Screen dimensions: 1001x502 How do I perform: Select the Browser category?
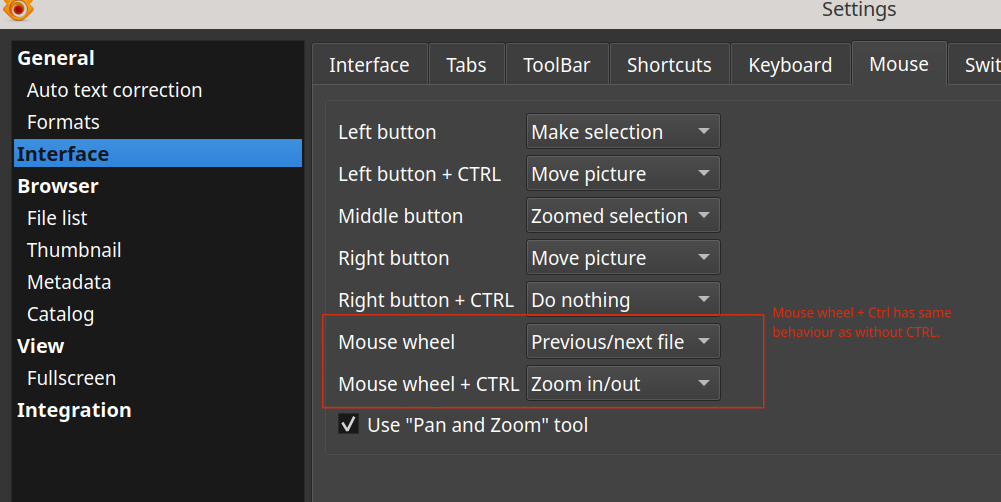pyautogui.click(x=58, y=186)
